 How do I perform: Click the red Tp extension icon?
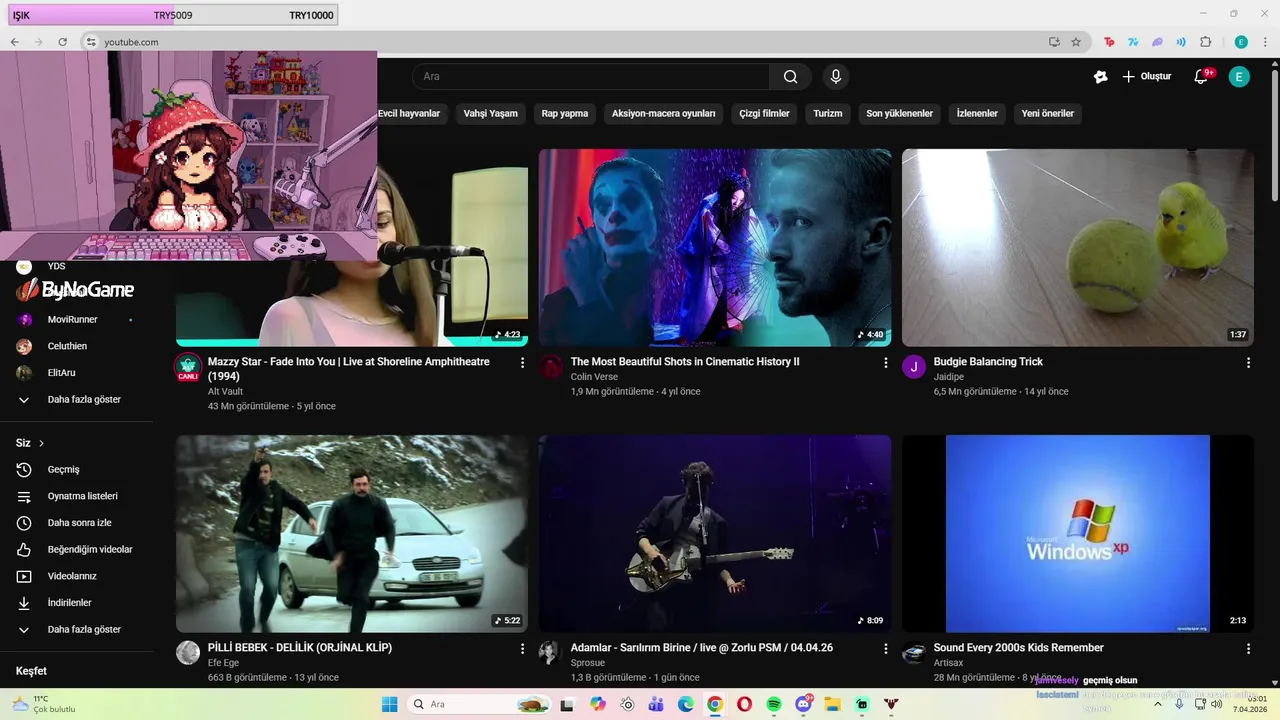(x=1109, y=42)
